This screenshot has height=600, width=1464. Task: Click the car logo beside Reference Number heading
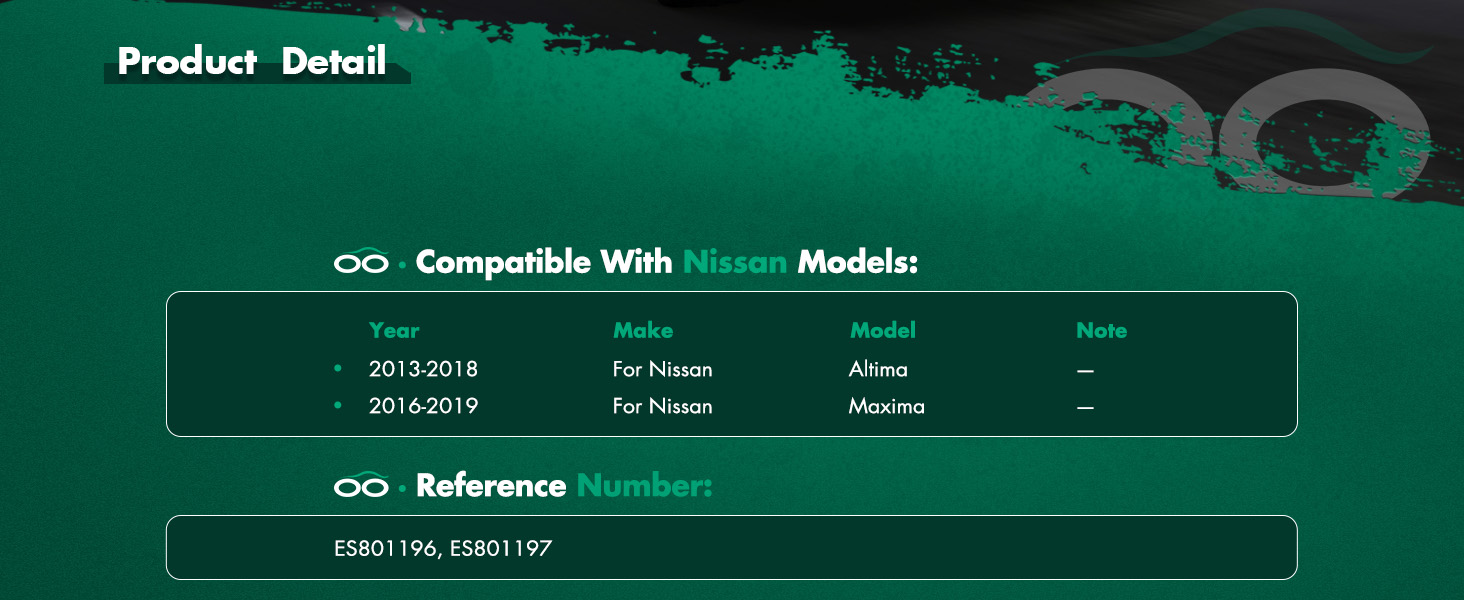click(x=361, y=484)
